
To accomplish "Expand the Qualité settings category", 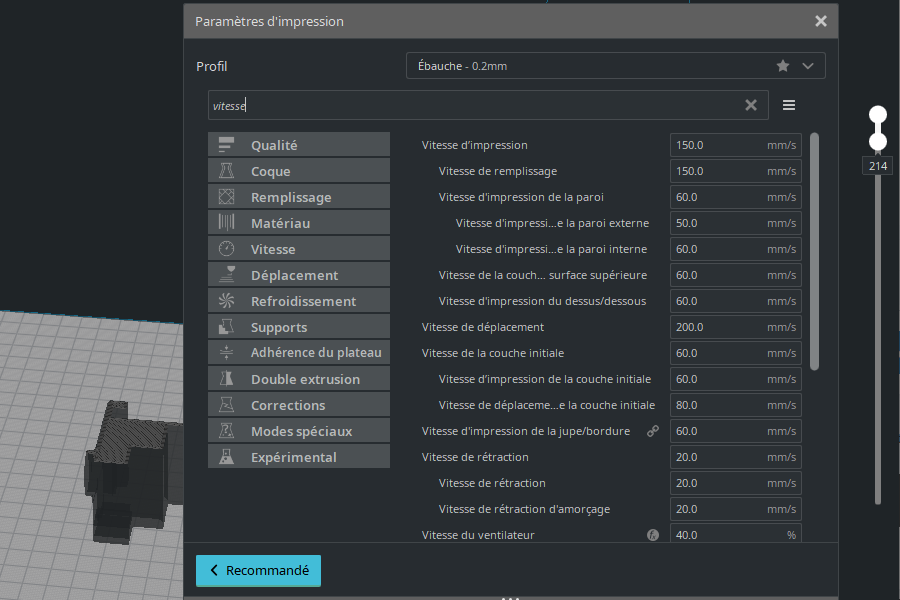I will (x=298, y=145).
